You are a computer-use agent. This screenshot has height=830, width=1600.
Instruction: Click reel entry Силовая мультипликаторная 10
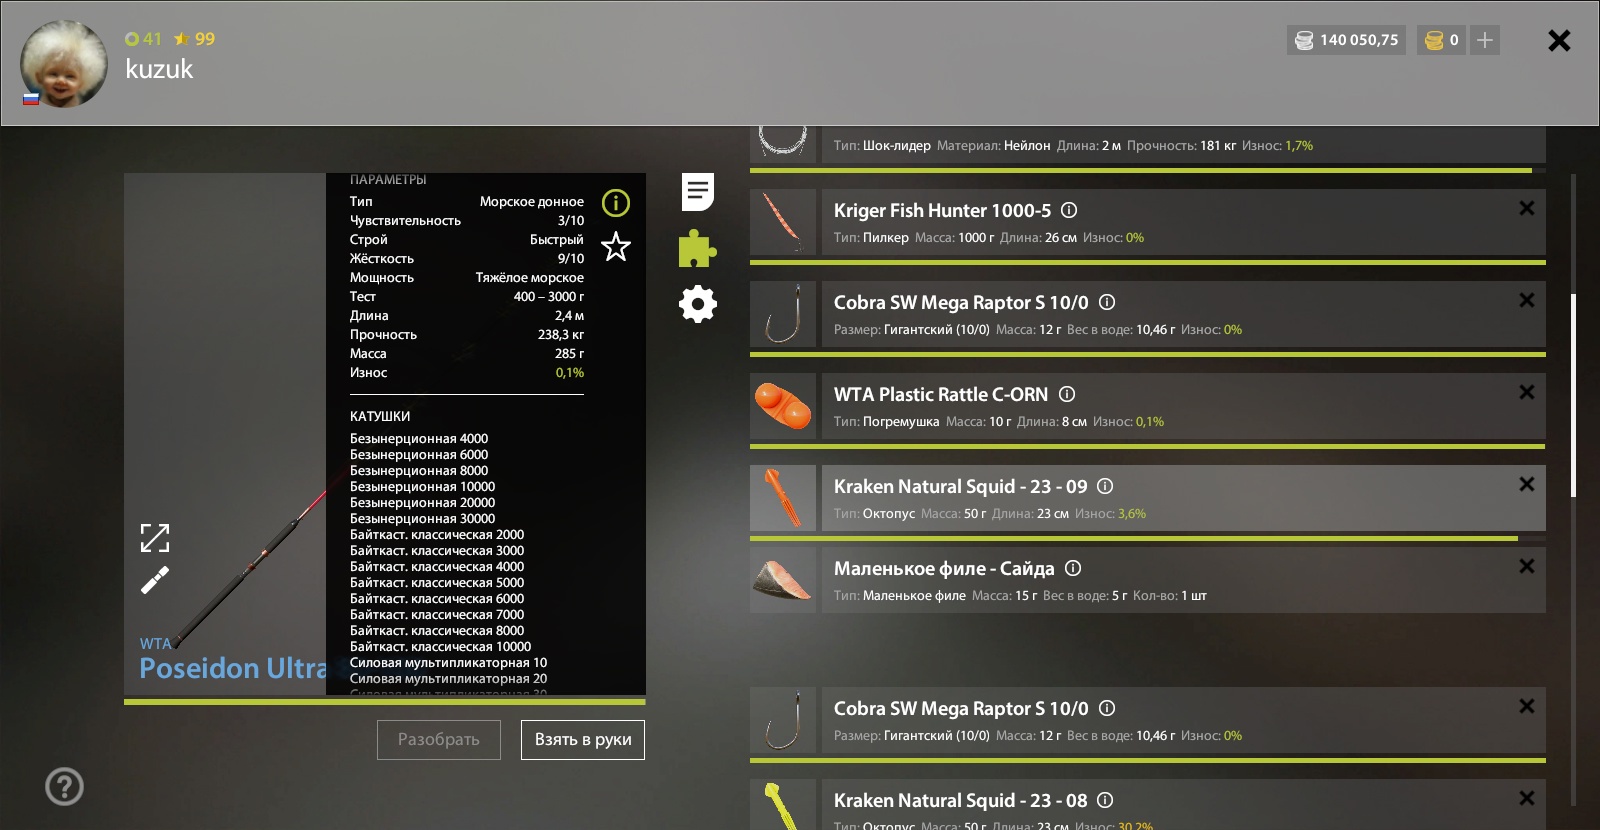pos(448,662)
